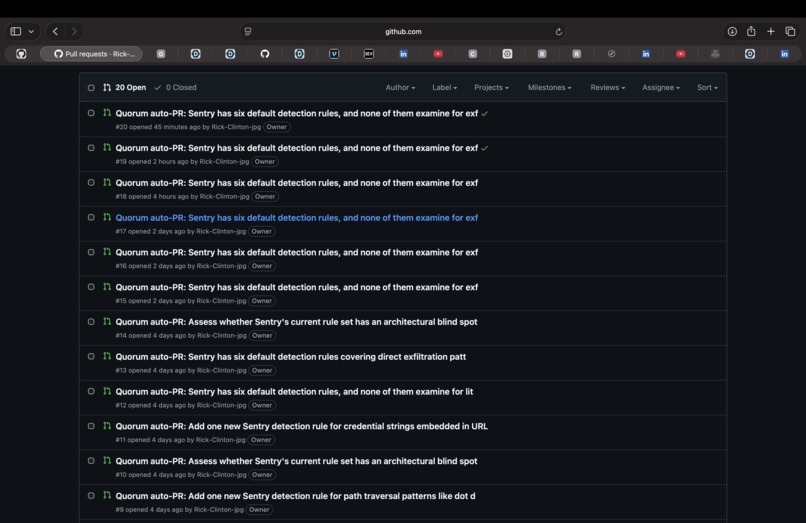Click the green check status on PR #19
This screenshot has width=806, height=523.
click(484, 148)
